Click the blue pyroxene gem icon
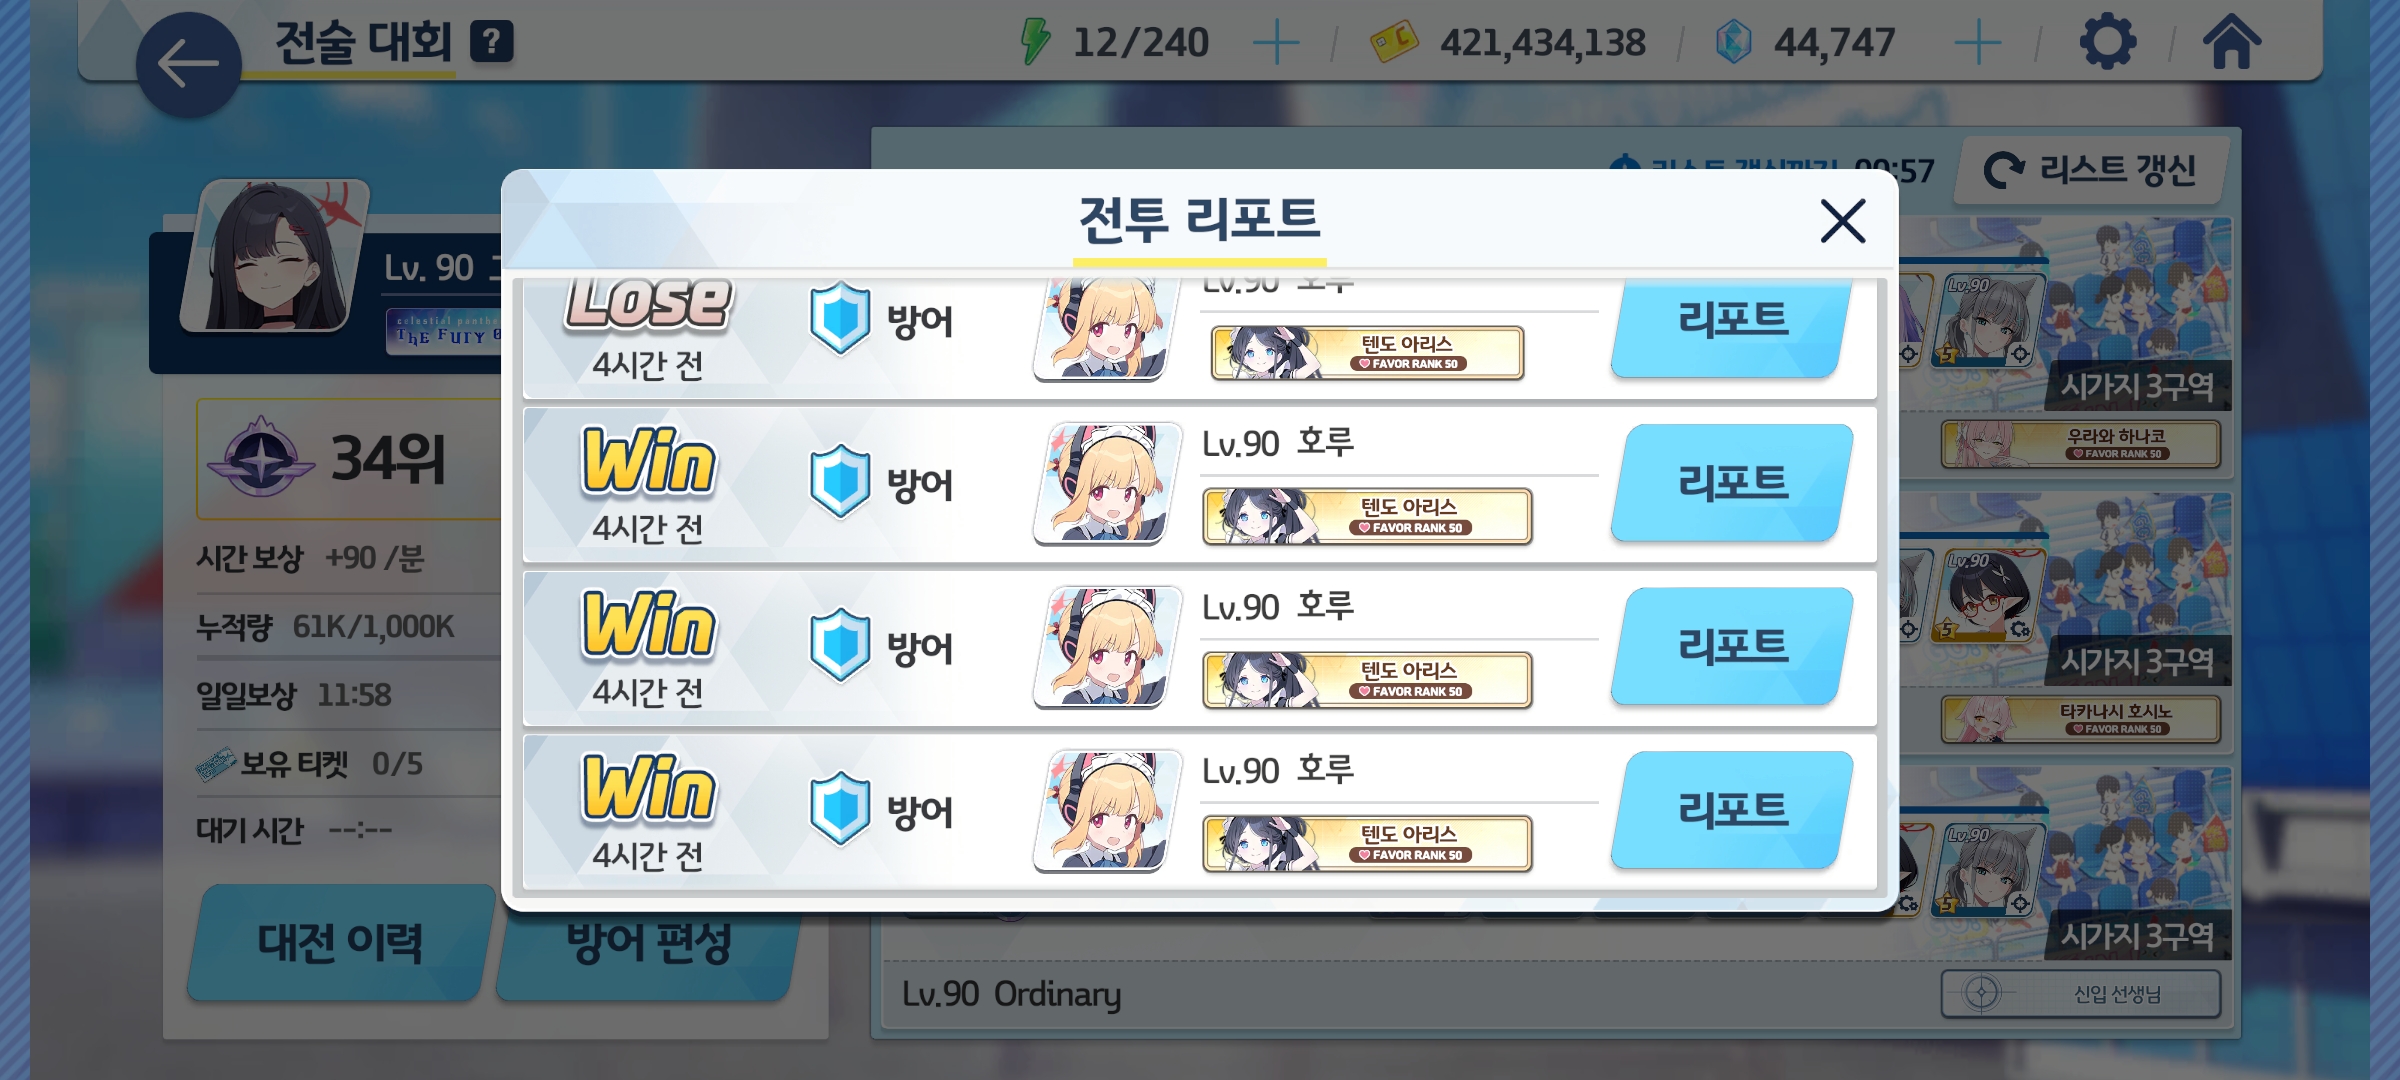The width and height of the screenshot is (2400, 1080). [1733, 42]
